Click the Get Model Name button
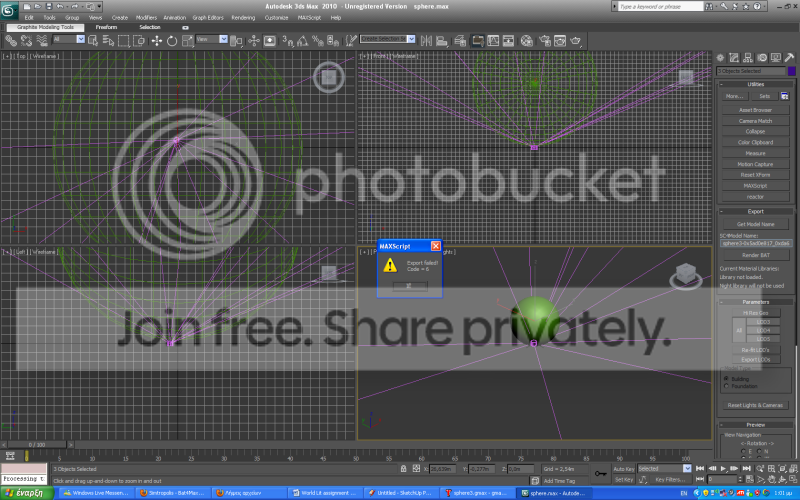This screenshot has height=500, width=800. pyautogui.click(x=756, y=224)
